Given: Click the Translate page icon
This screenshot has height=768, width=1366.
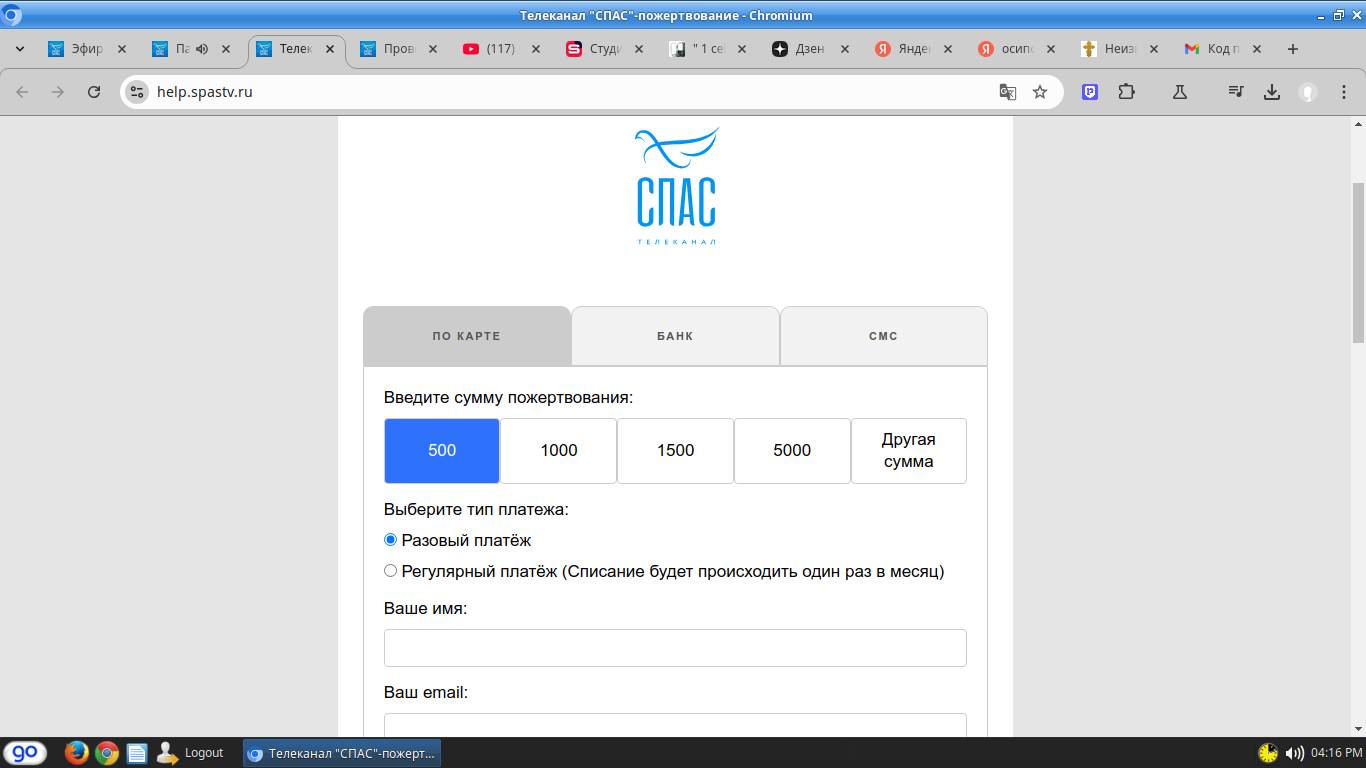Looking at the screenshot, I should click(1008, 92).
